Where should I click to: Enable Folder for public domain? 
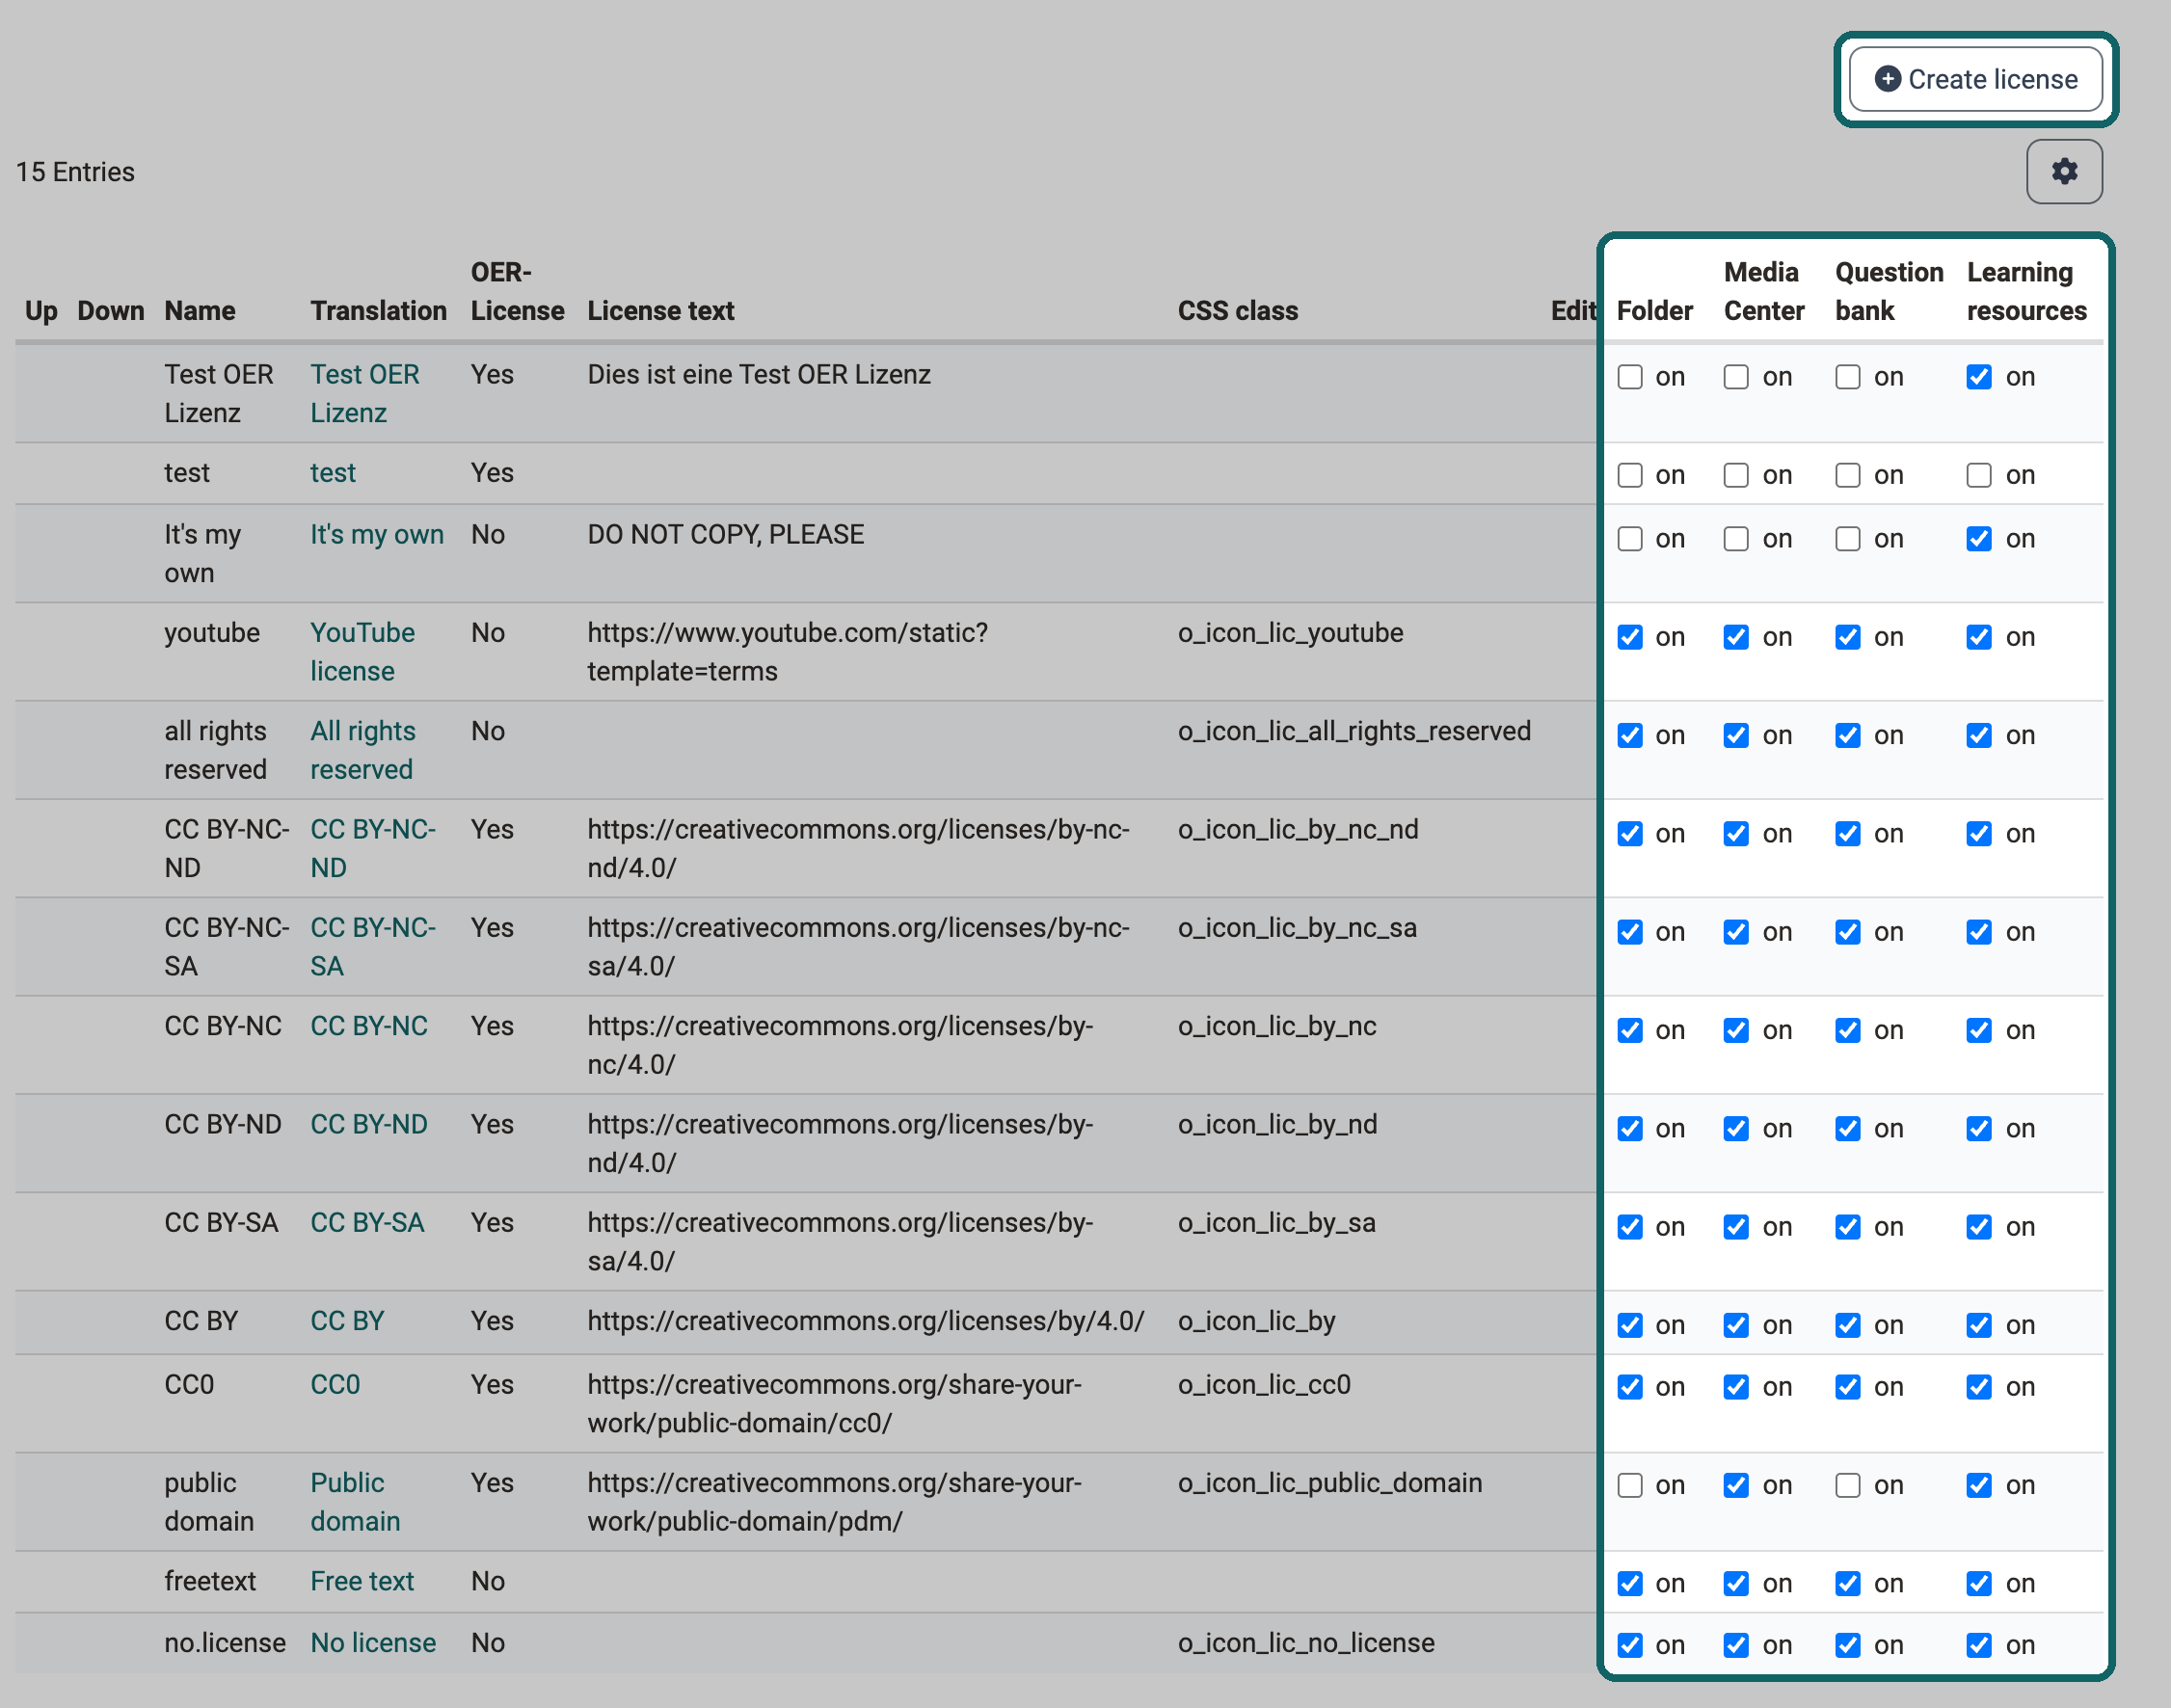tap(1630, 1485)
